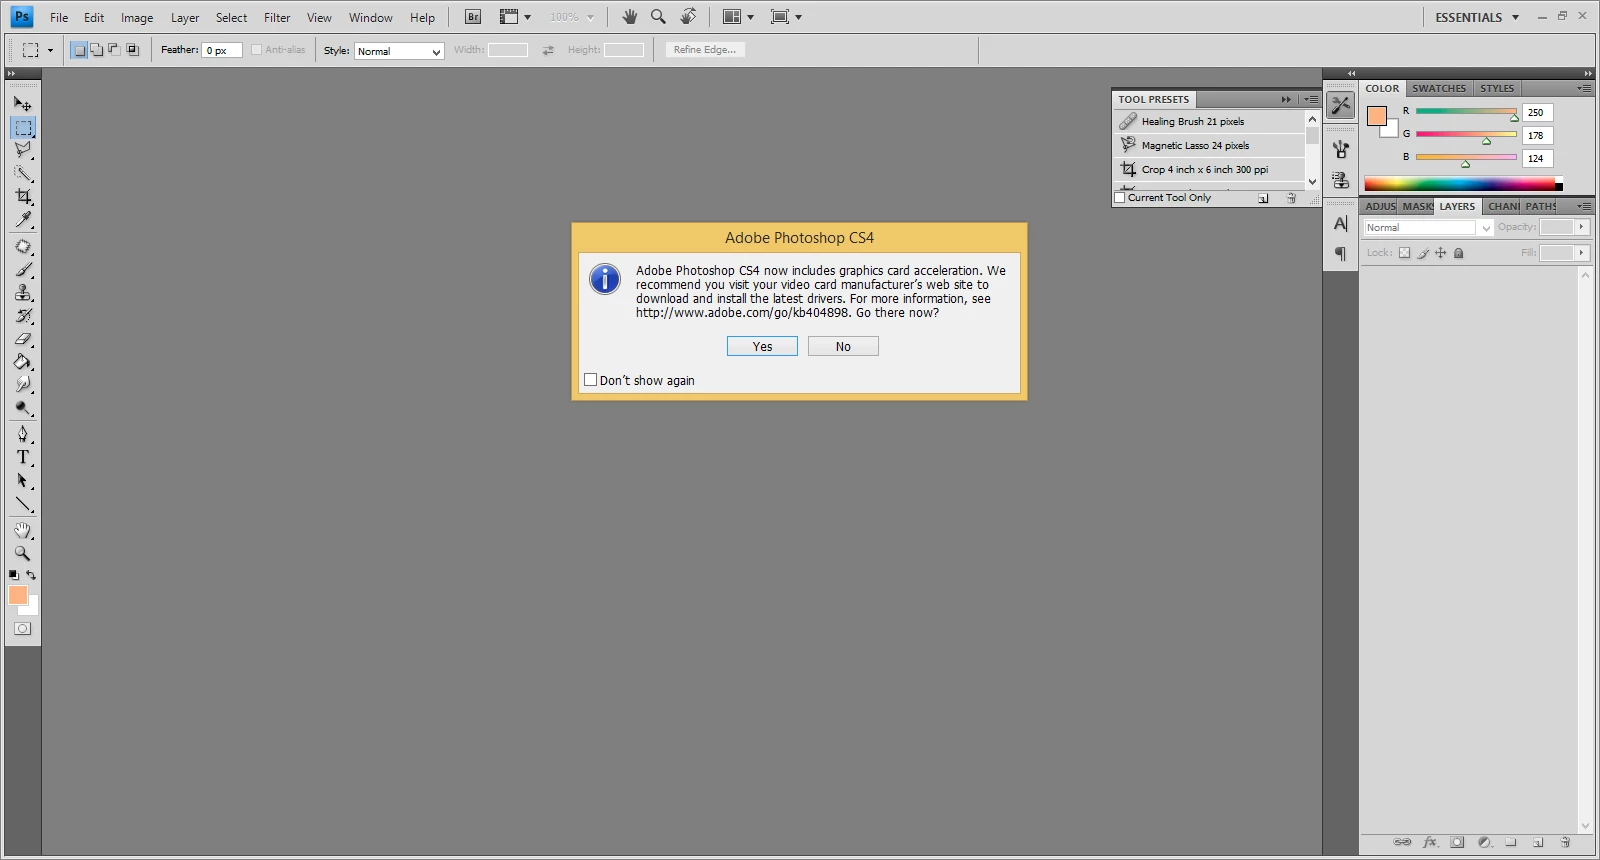Click Rotate View tool in application bar
This screenshot has width=1600, height=860.
688,17
